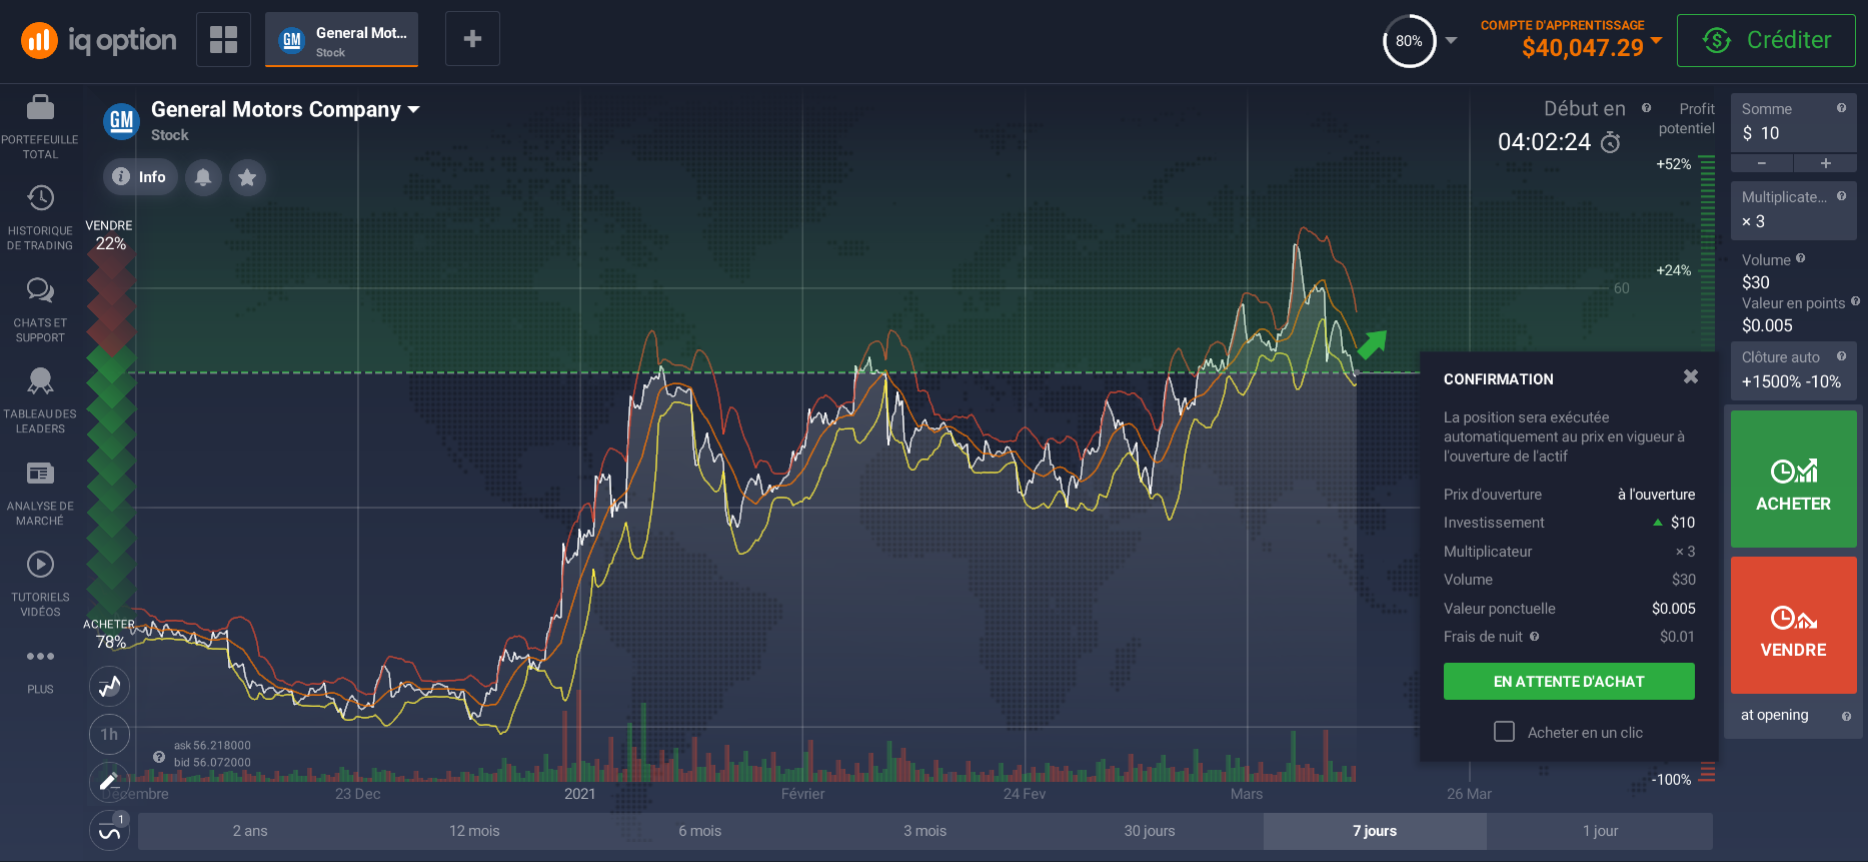Viewport: 1868px width, 862px height.
Task: Add a new asset tab with plus
Action: point(472,39)
